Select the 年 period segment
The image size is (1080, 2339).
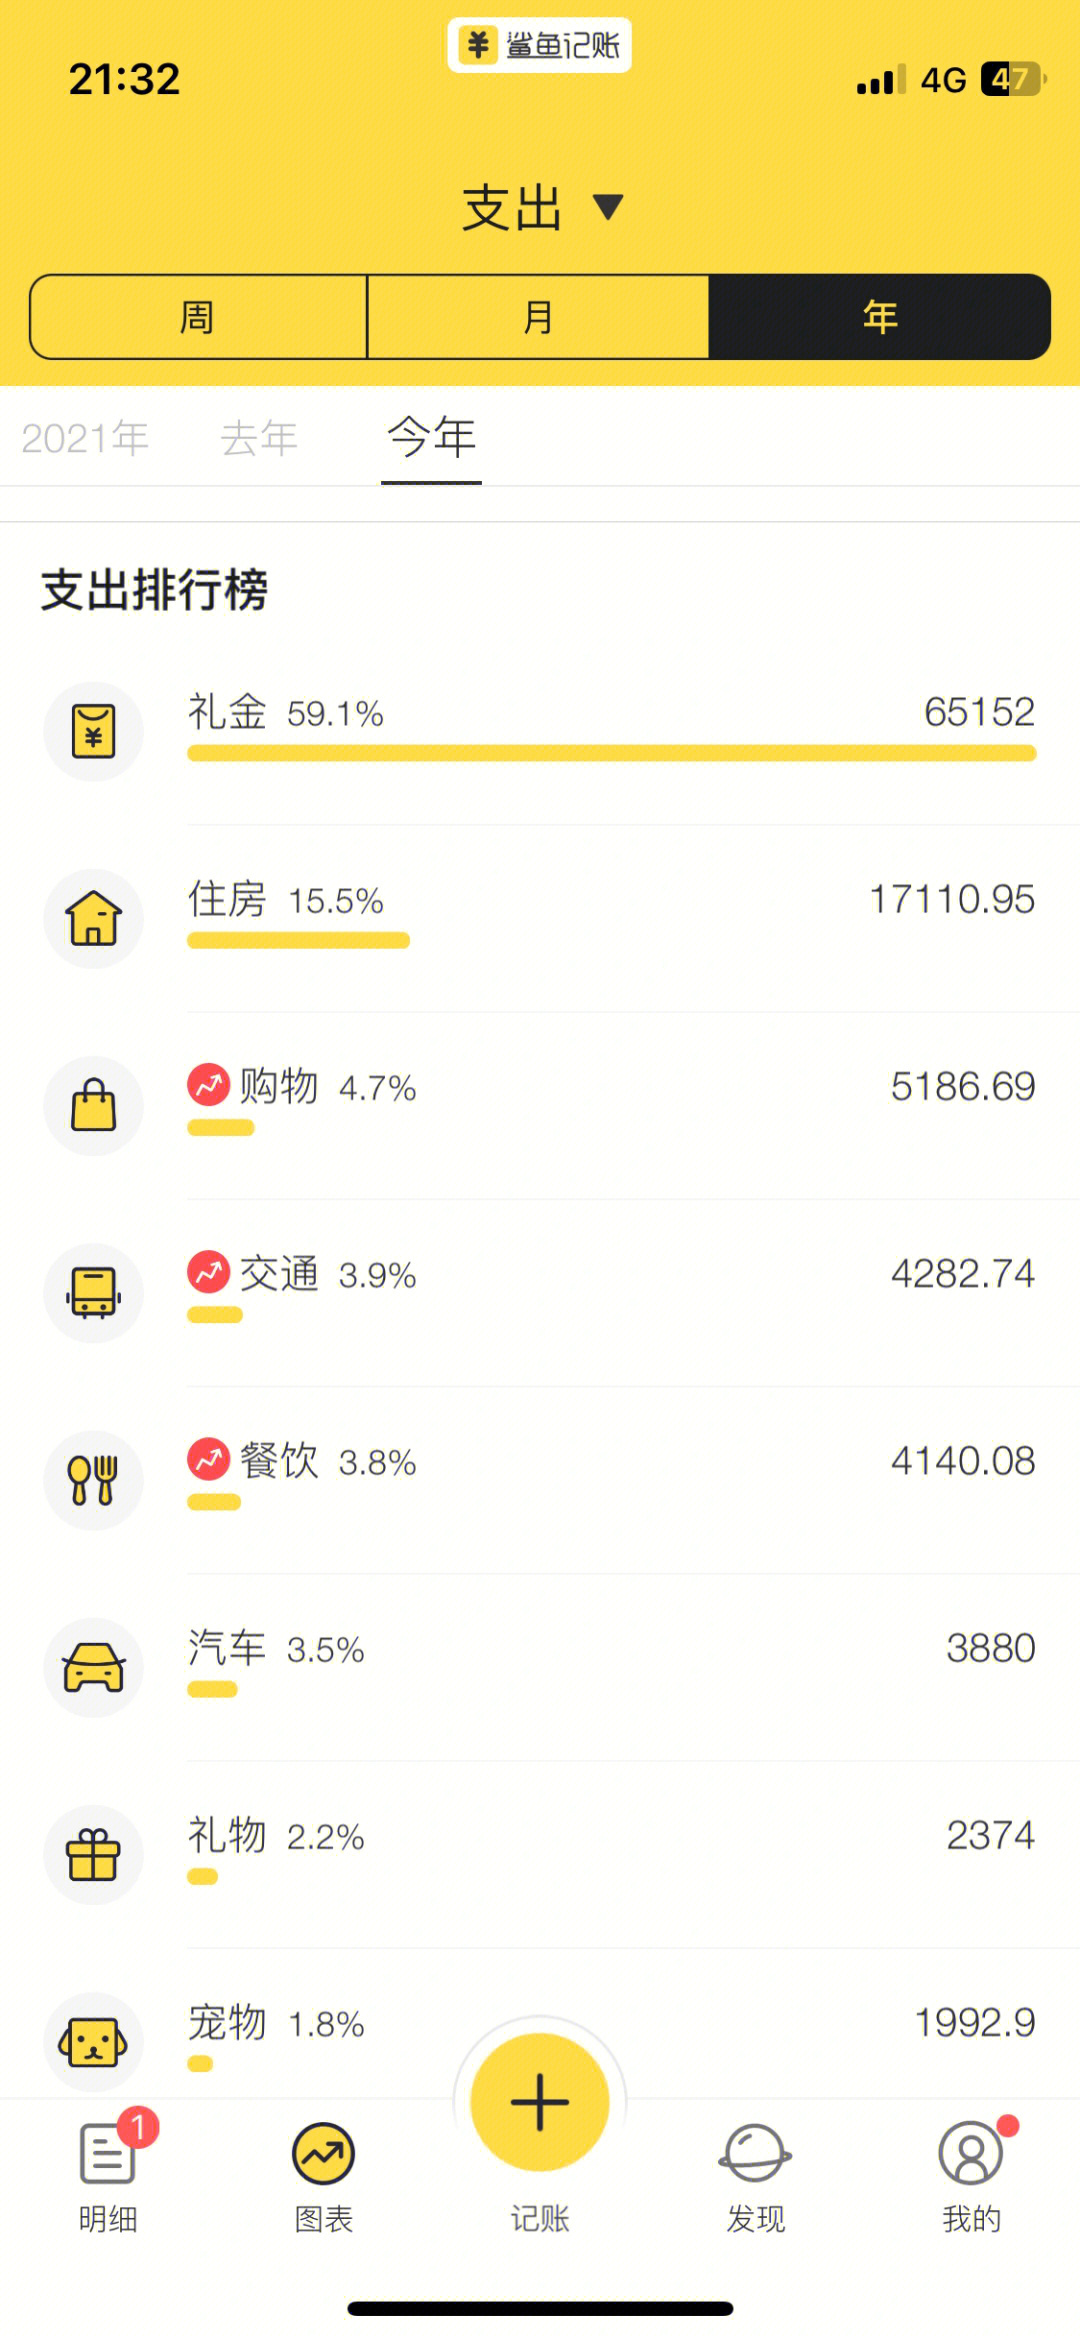880,317
